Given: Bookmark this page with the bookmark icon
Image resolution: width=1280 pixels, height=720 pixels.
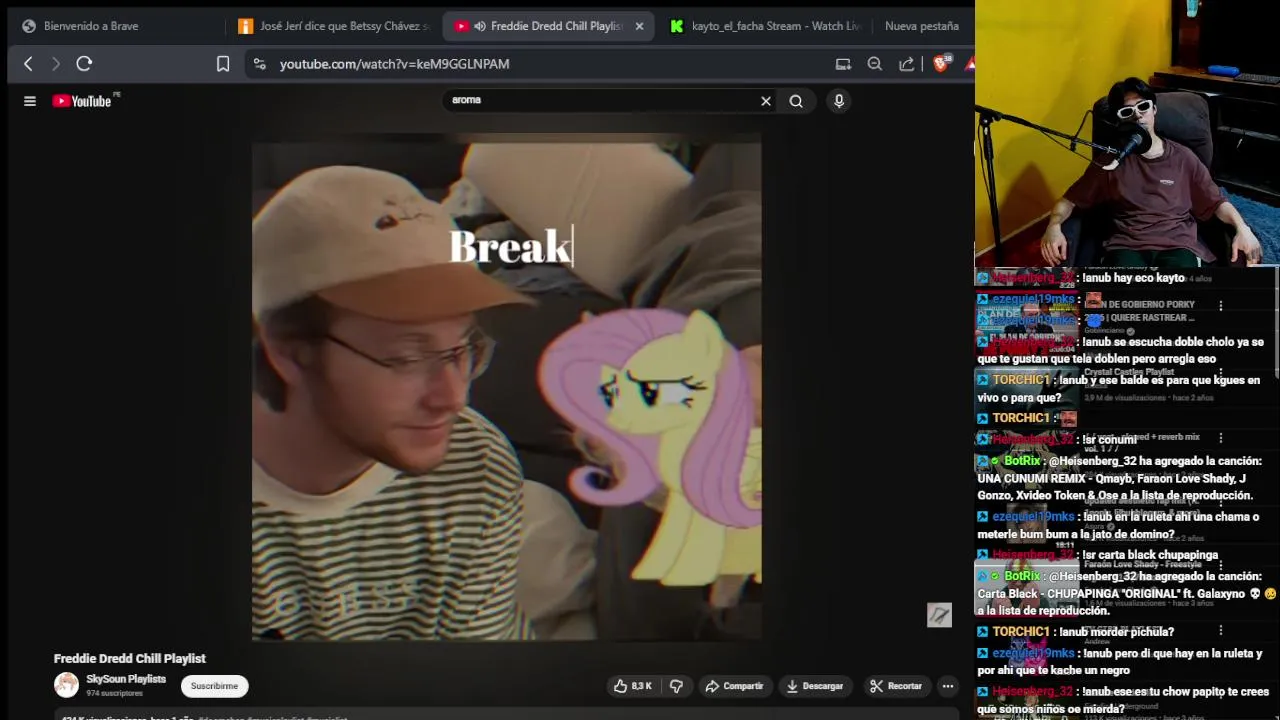Looking at the screenshot, I should (x=223, y=64).
